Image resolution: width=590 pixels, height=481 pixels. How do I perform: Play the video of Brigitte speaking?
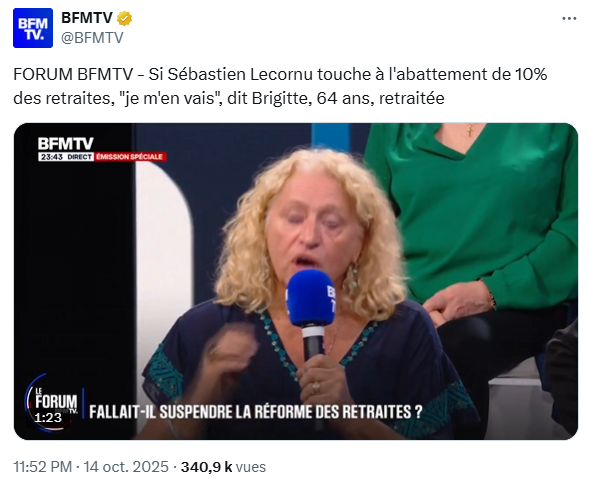[x=296, y=281]
